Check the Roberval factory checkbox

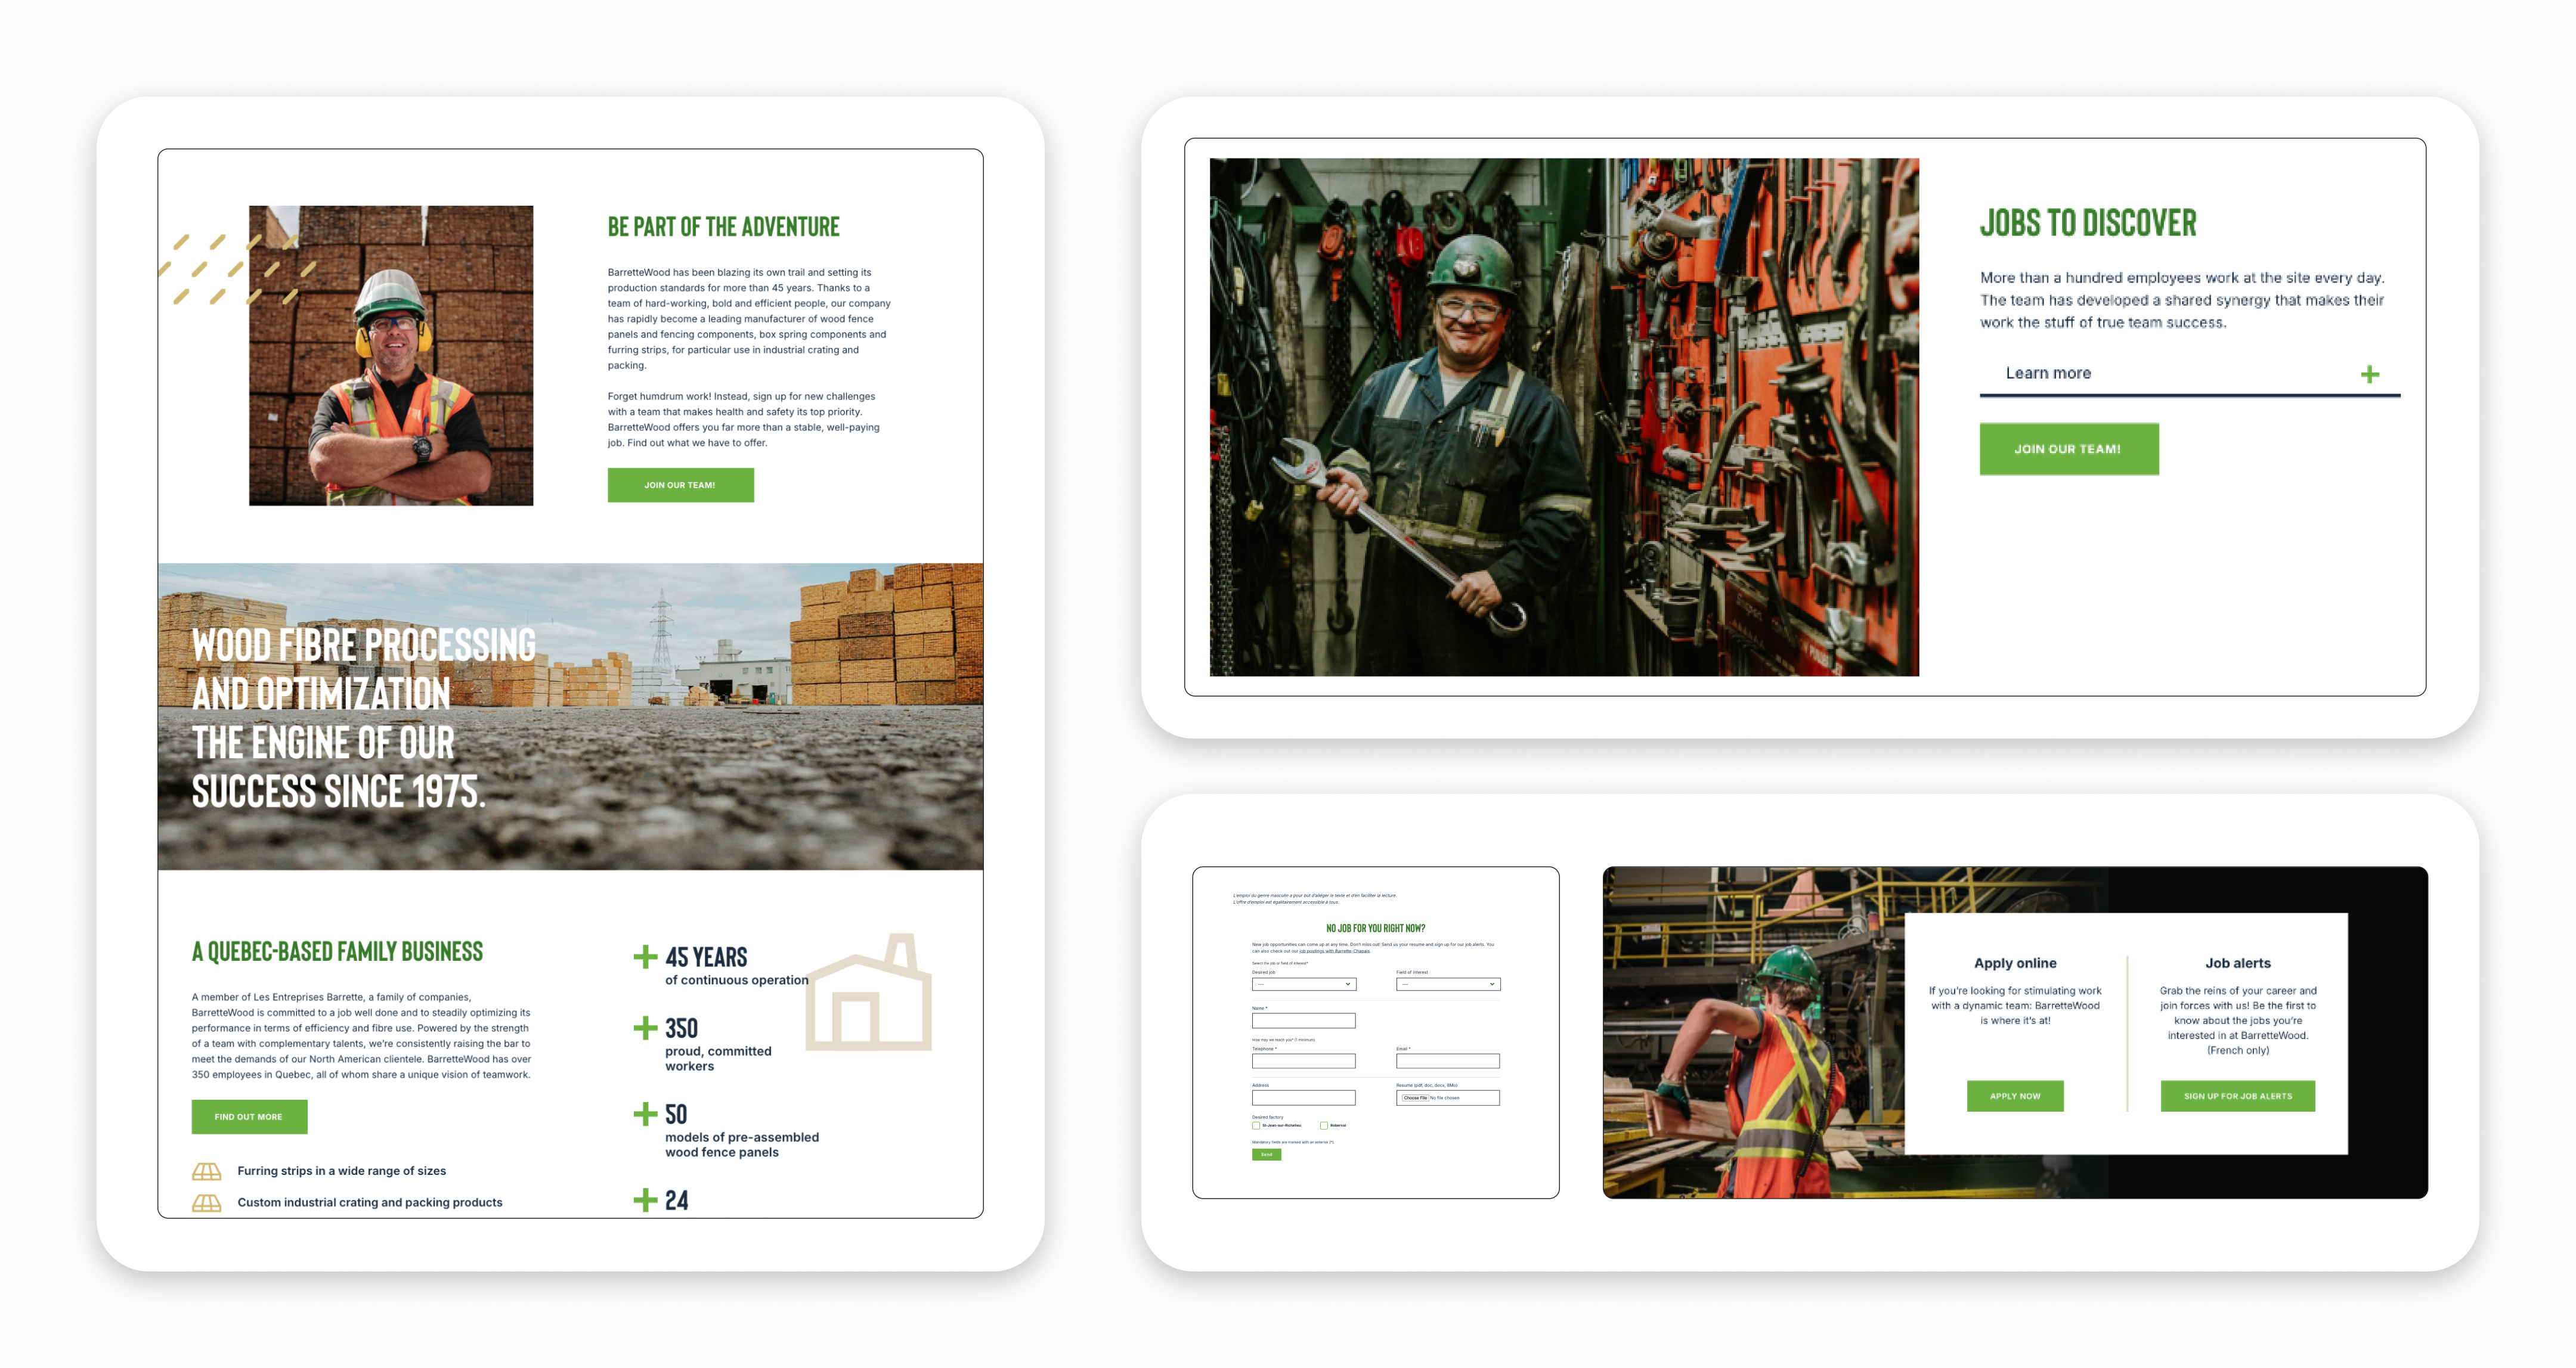[x=1324, y=1125]
